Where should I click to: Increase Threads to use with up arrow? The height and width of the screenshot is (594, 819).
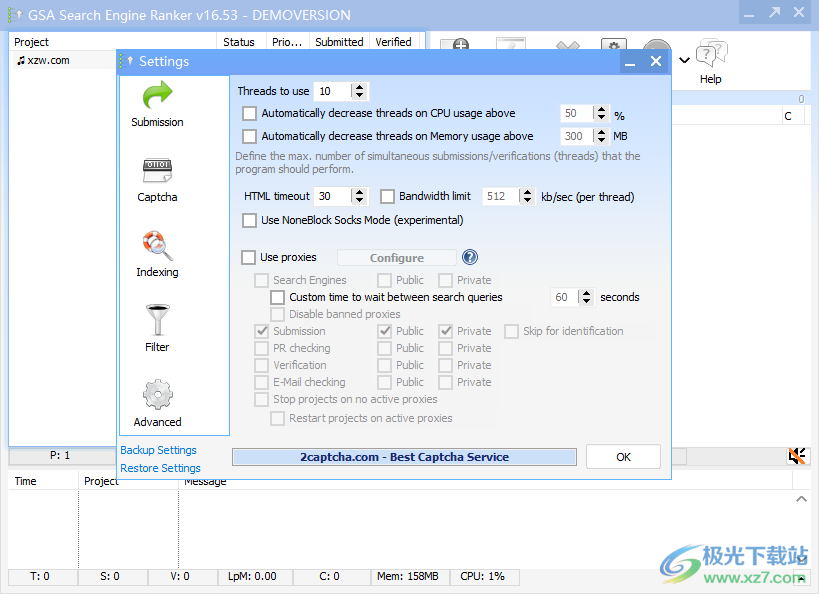(x=359, y=87)
